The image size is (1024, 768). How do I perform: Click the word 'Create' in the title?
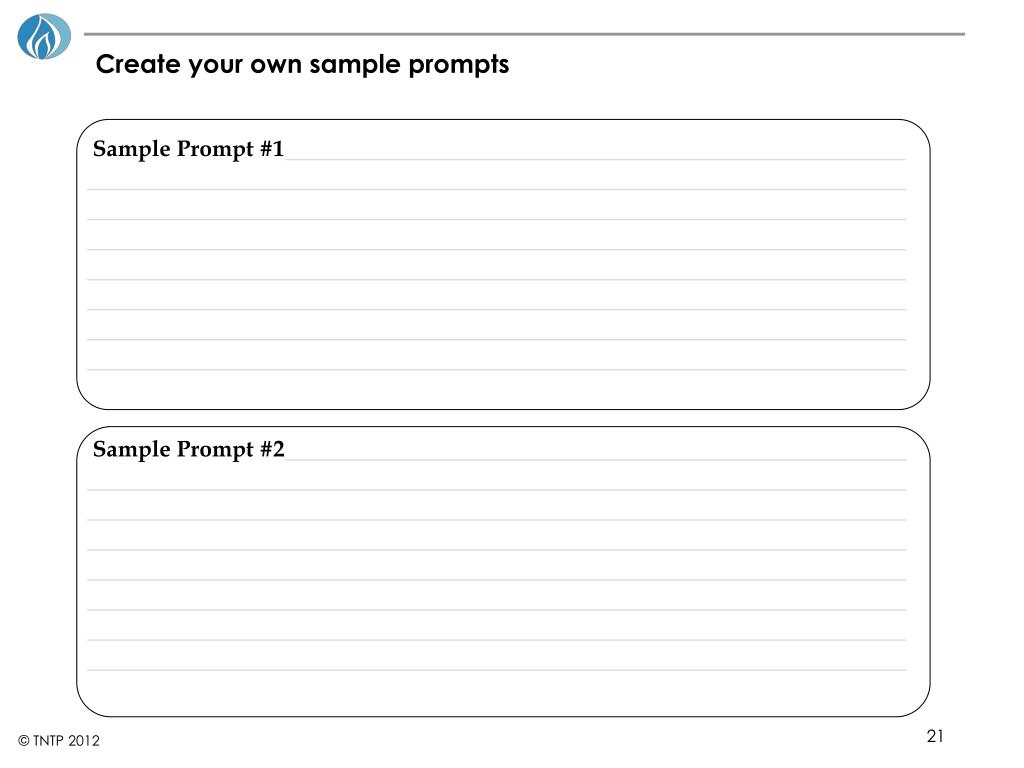coord(138,64)
